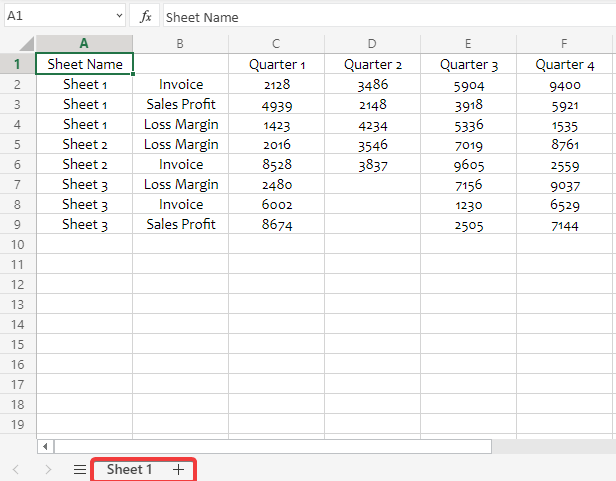Click the cell with value 9605

468,164
